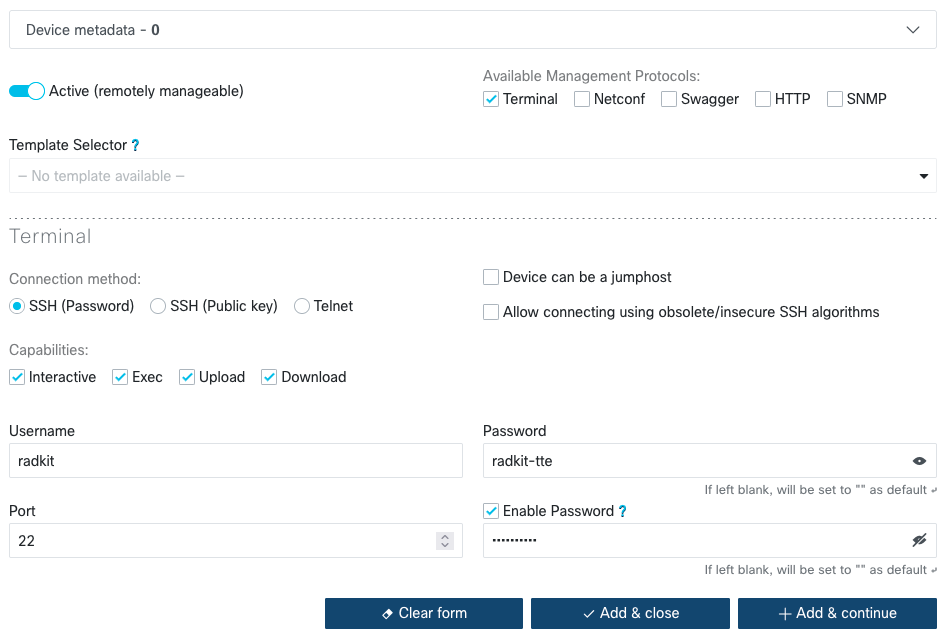The image size is (951, 644).
Task: Hide the Password field text via eye icon
Action: pos(919,461)
